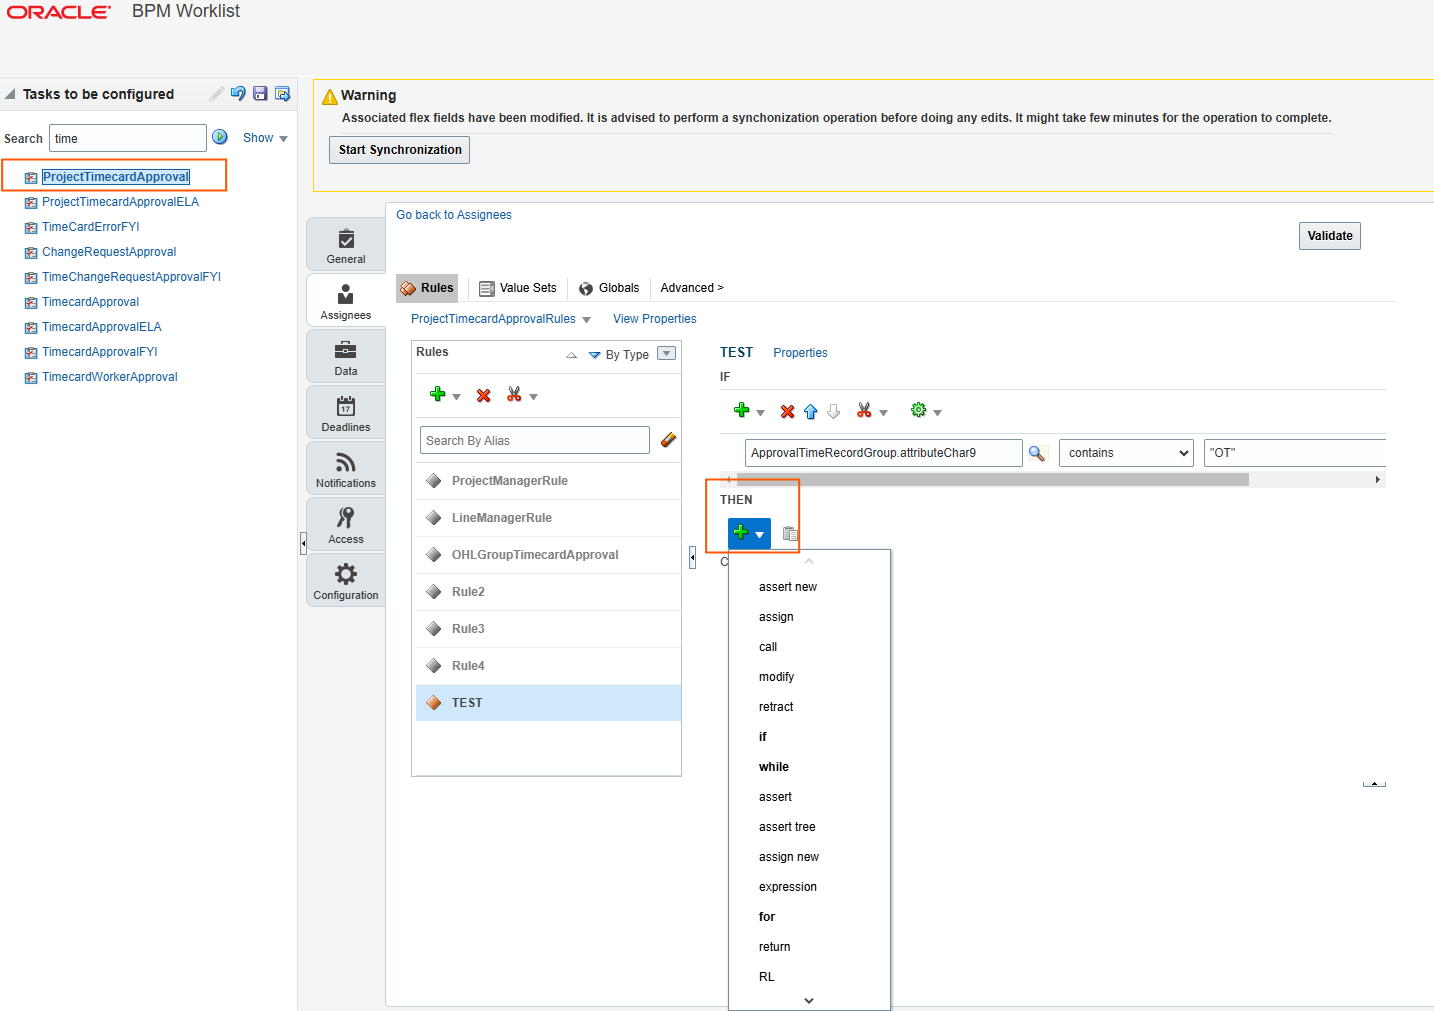This screenshot has height=1011, width=1434.
Task: Open the Assignees panel icon
Action: [345, 298]
